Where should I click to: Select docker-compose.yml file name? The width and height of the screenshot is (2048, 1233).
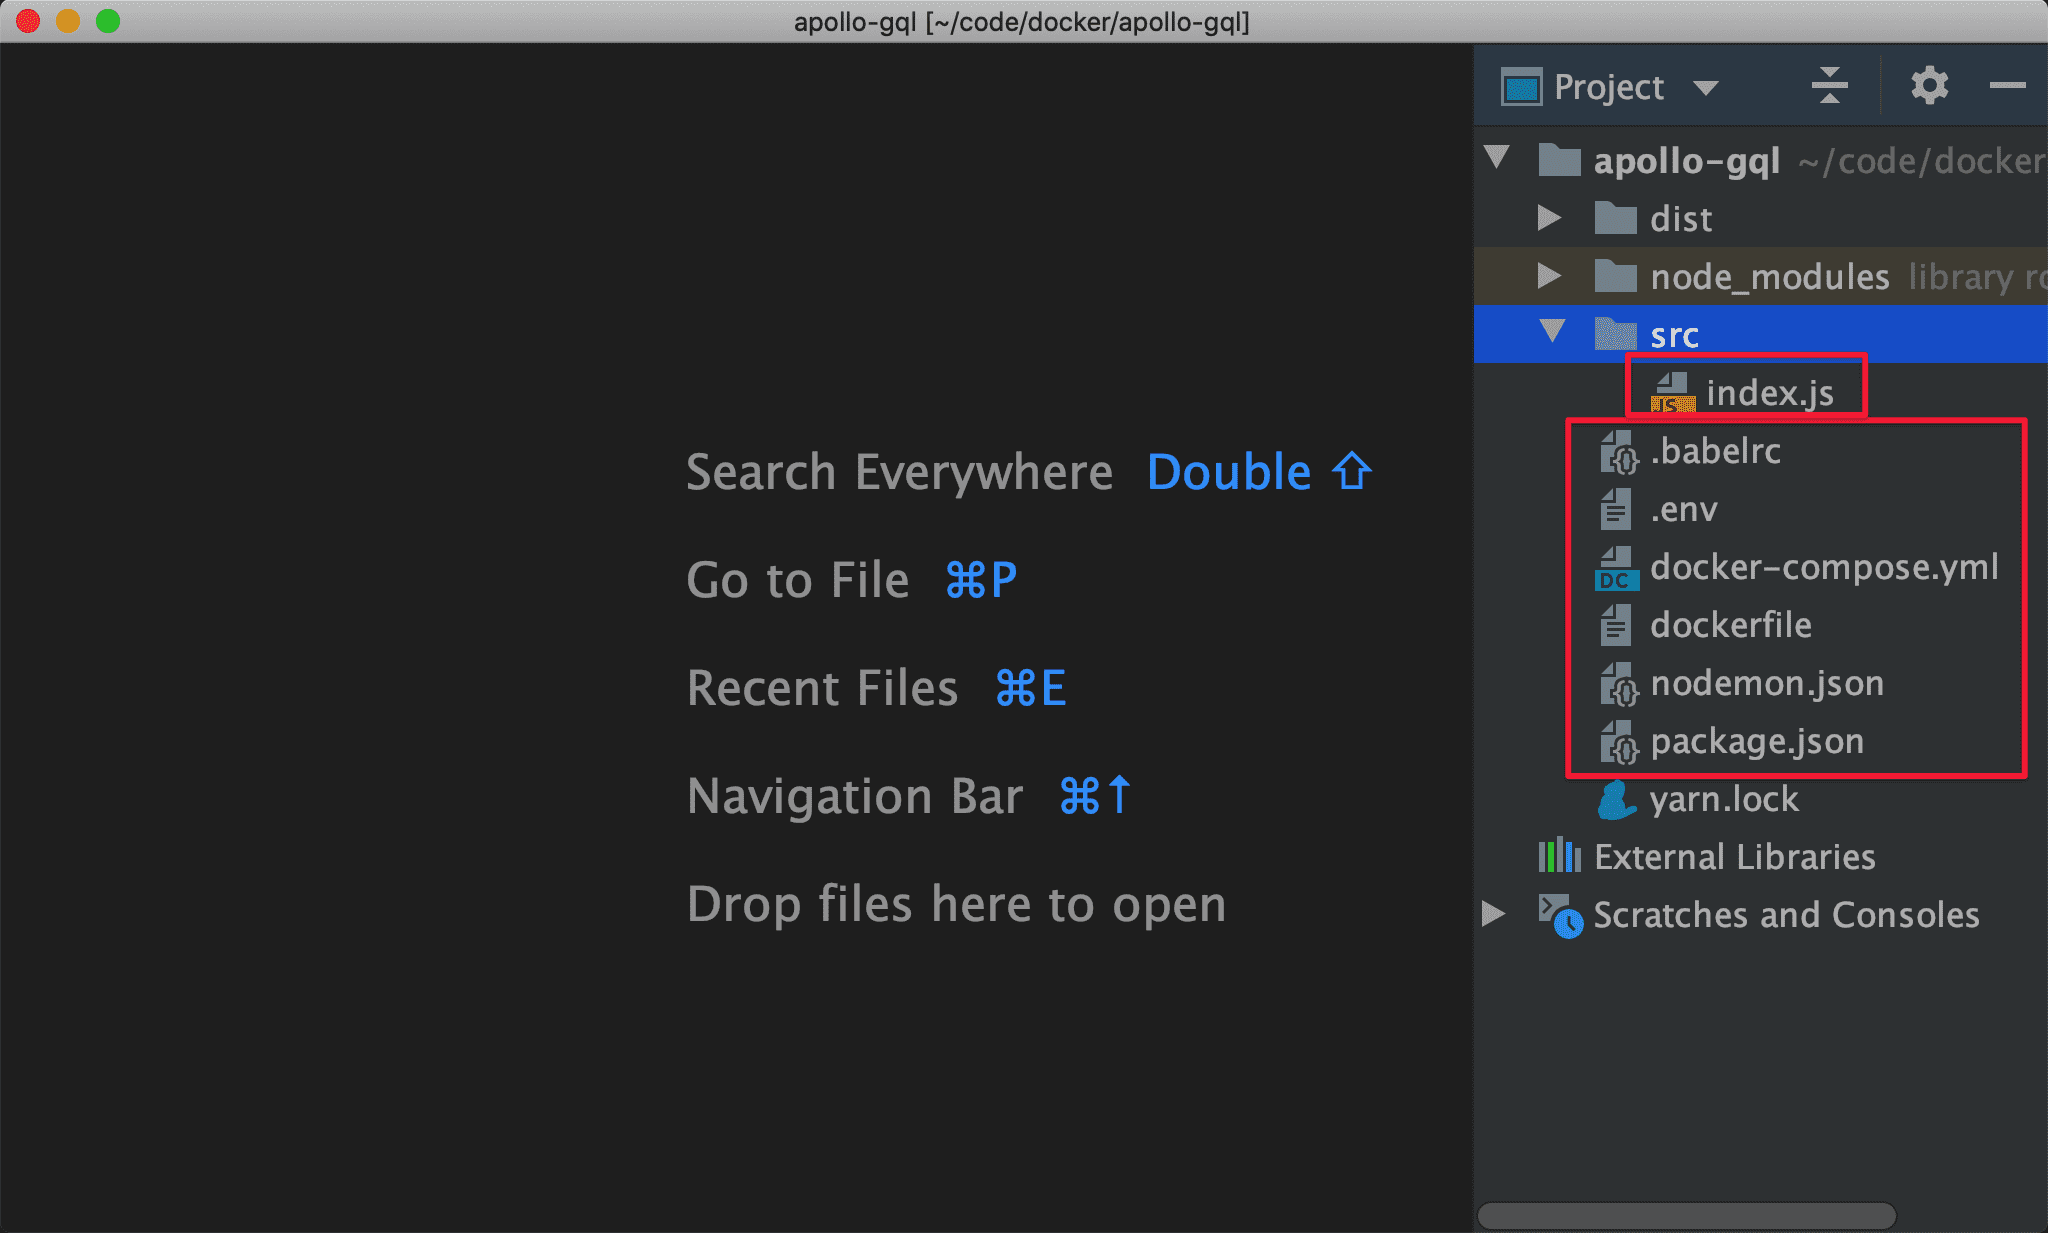click(1824, 567)
